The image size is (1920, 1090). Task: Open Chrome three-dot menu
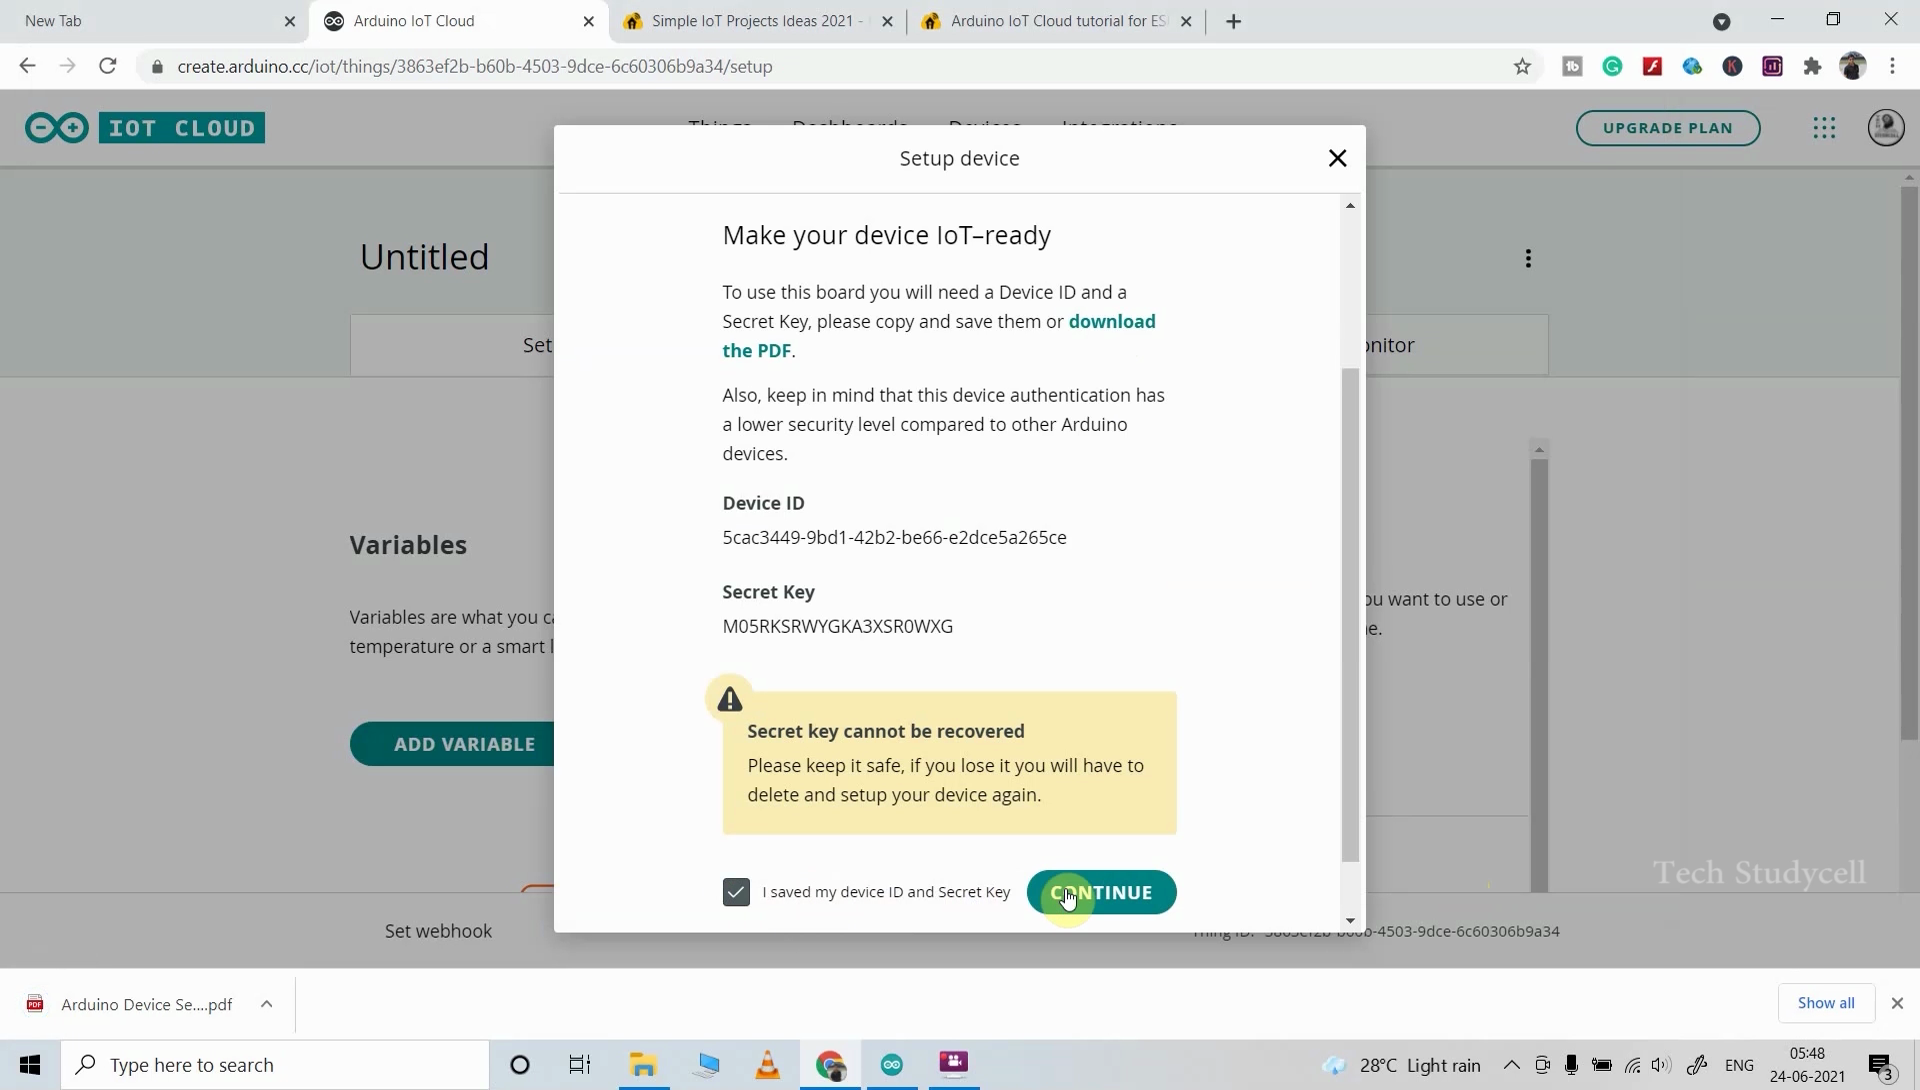1892,66
